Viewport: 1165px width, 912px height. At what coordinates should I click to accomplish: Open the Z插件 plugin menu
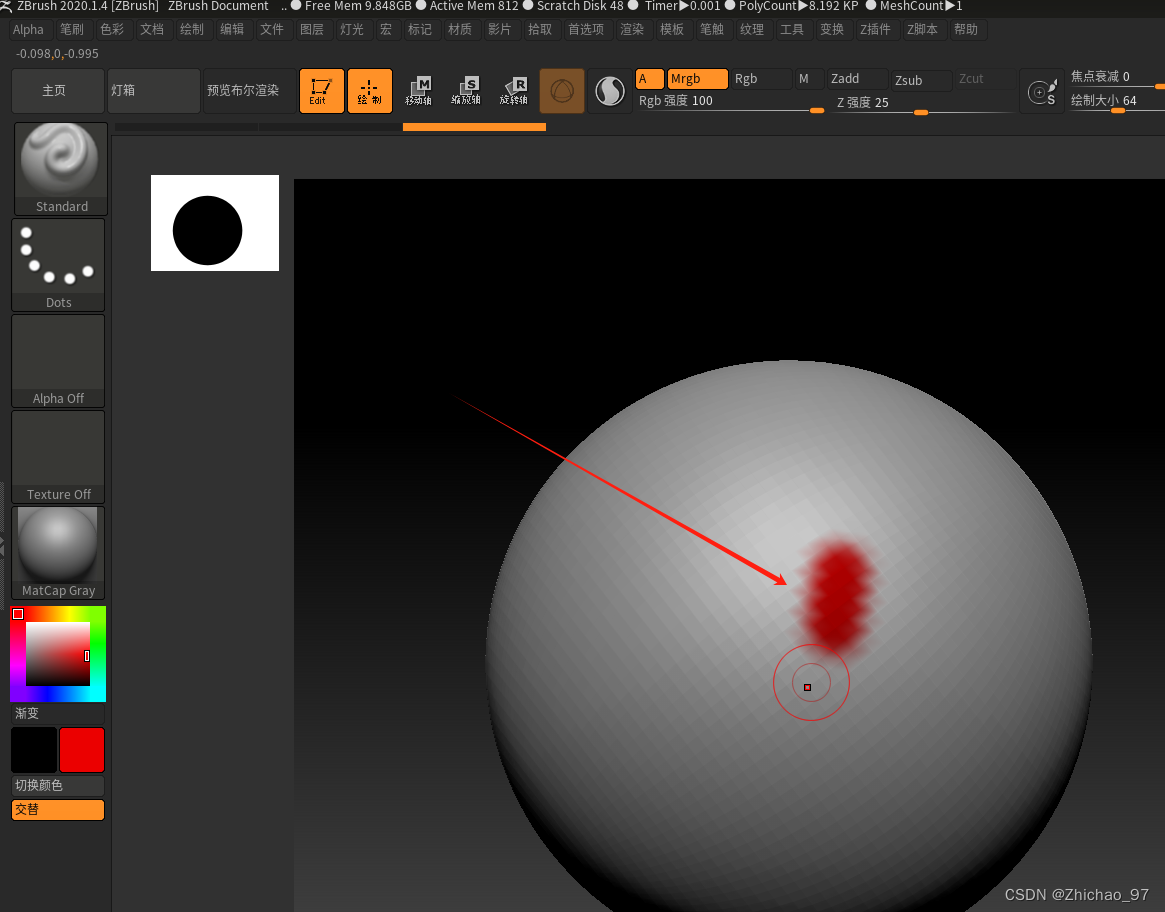click(875, 30)
